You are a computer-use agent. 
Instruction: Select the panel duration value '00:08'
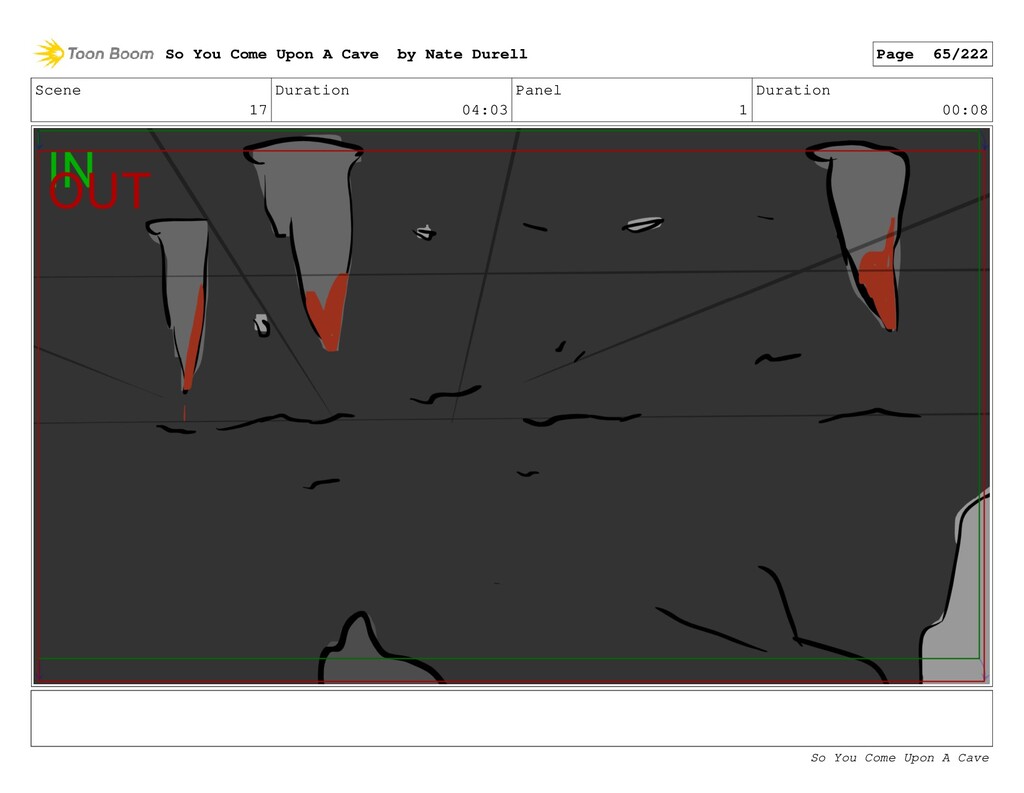click(965, 110)
